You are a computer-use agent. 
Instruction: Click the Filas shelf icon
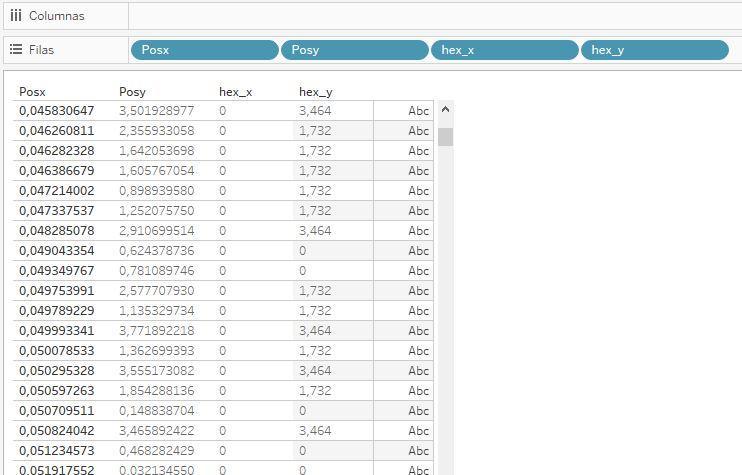[16, 49]
